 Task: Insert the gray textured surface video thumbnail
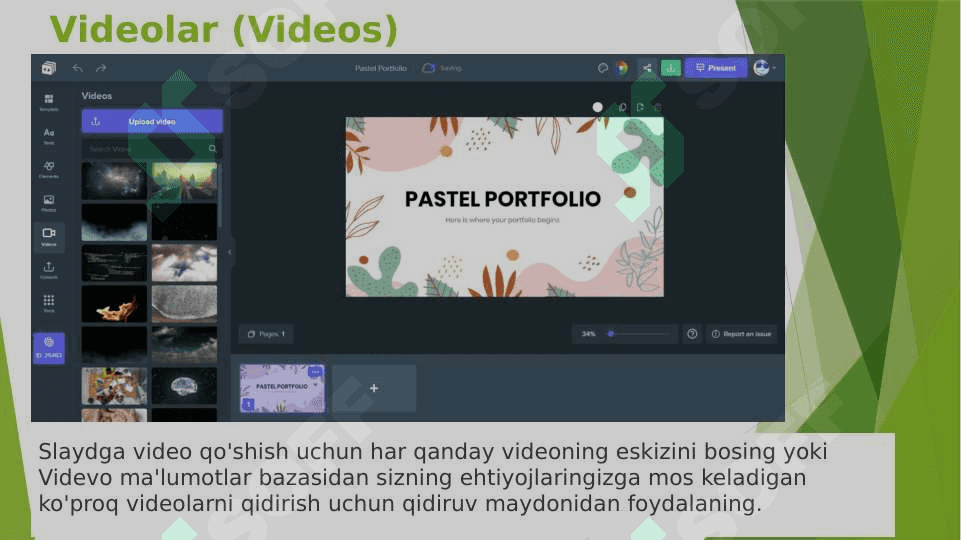pyautogui.click(x=184, y=304)
